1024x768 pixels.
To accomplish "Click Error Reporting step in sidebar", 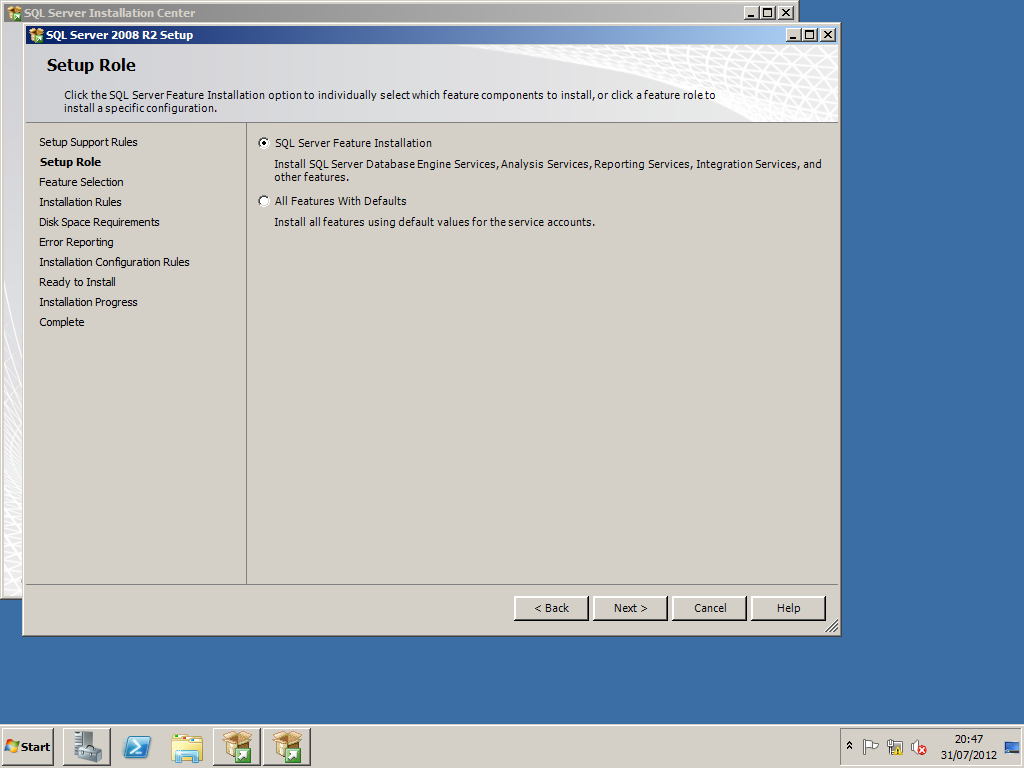I will (x=76, y=242).
